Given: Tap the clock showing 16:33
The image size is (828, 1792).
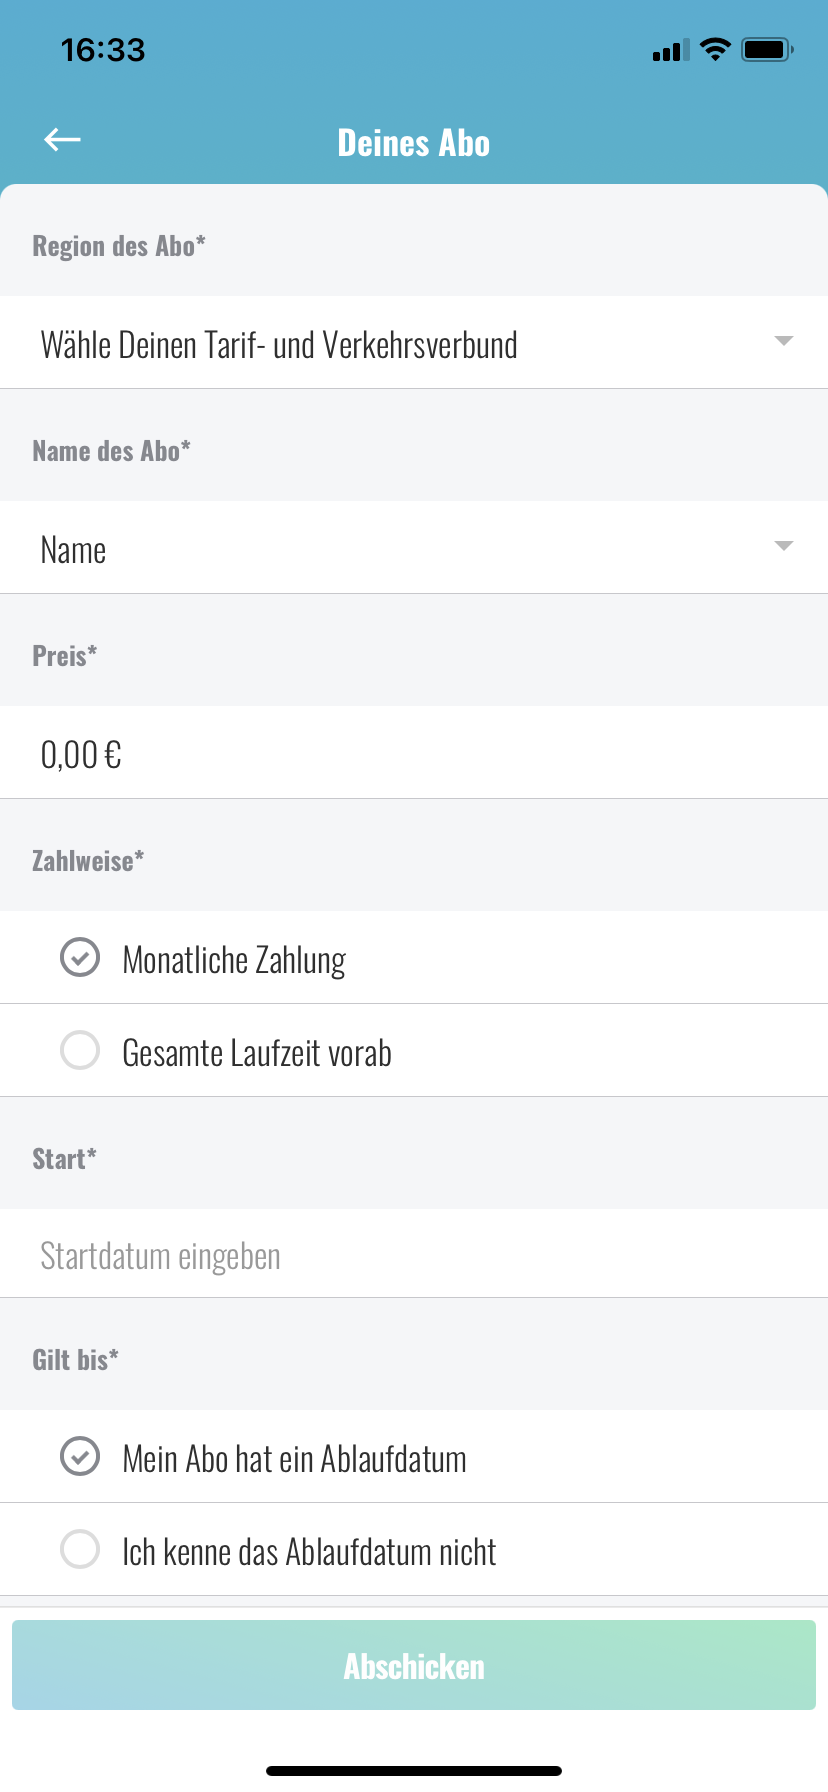Looking at the screenshot, I should [103, 50].
